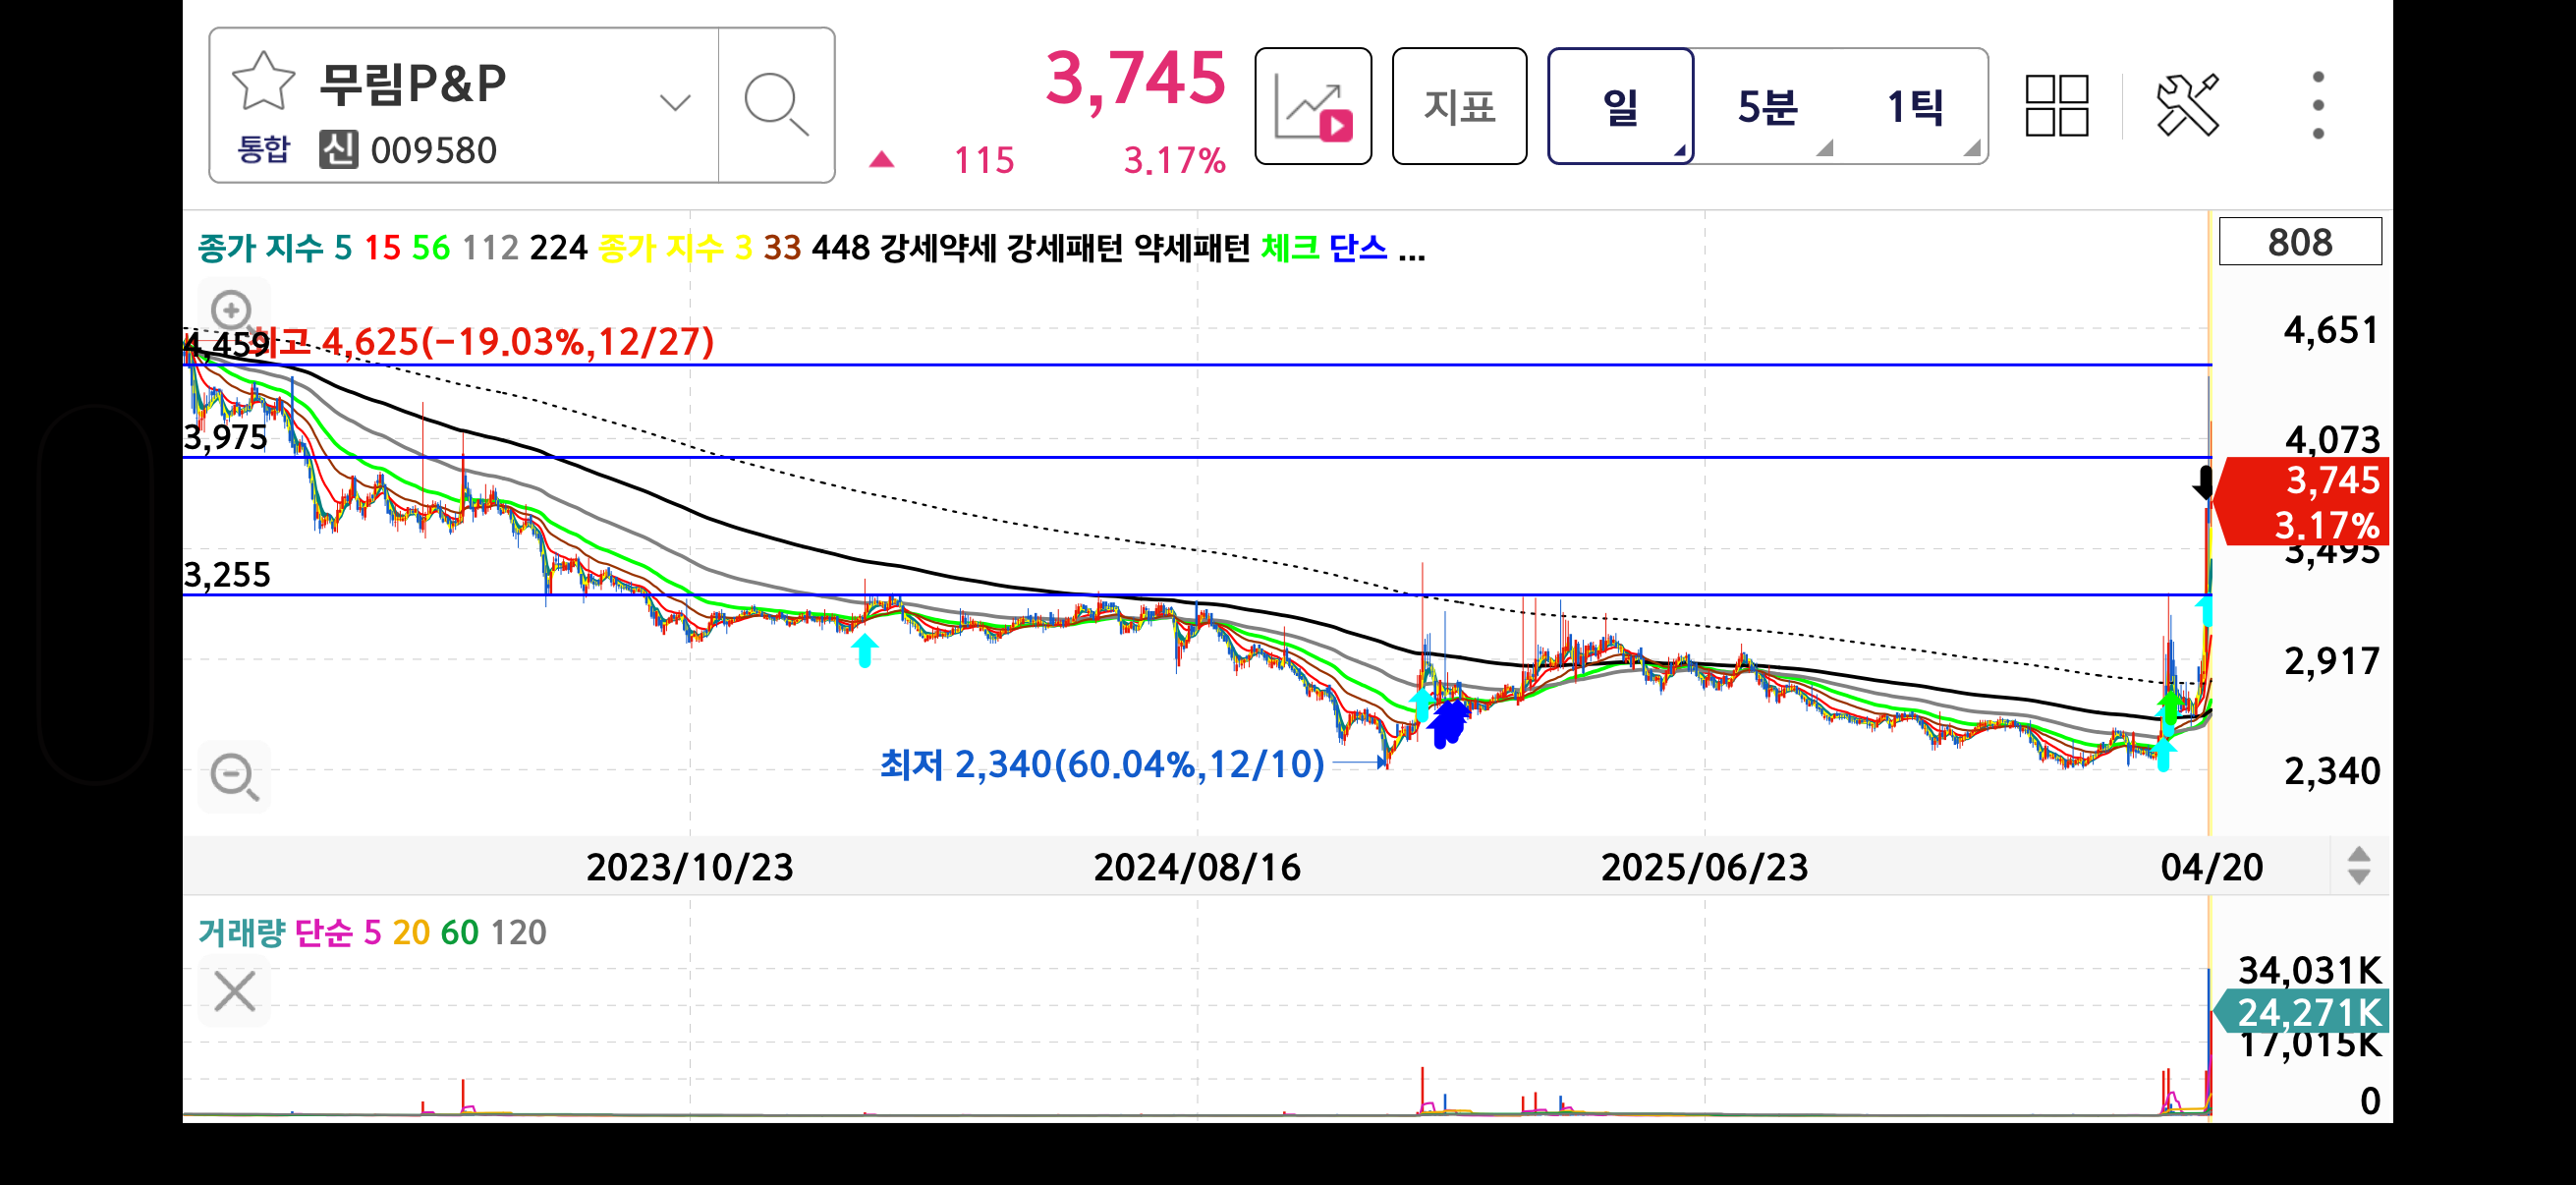Select 1틱 timeframe tab

pos(1914,106)
